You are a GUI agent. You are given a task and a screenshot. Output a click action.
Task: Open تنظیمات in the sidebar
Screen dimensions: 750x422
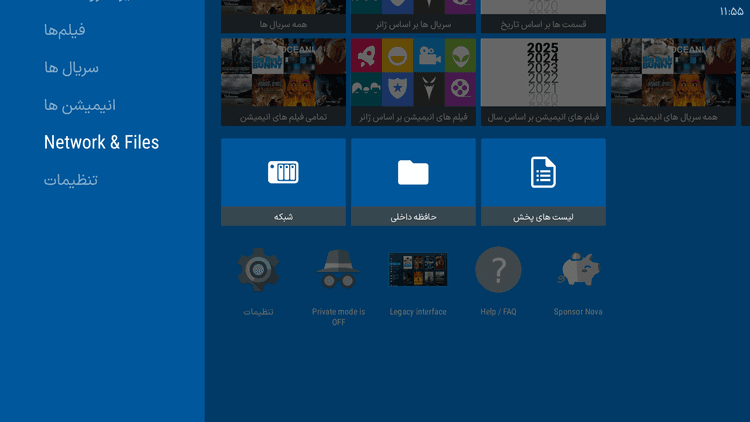71,180
